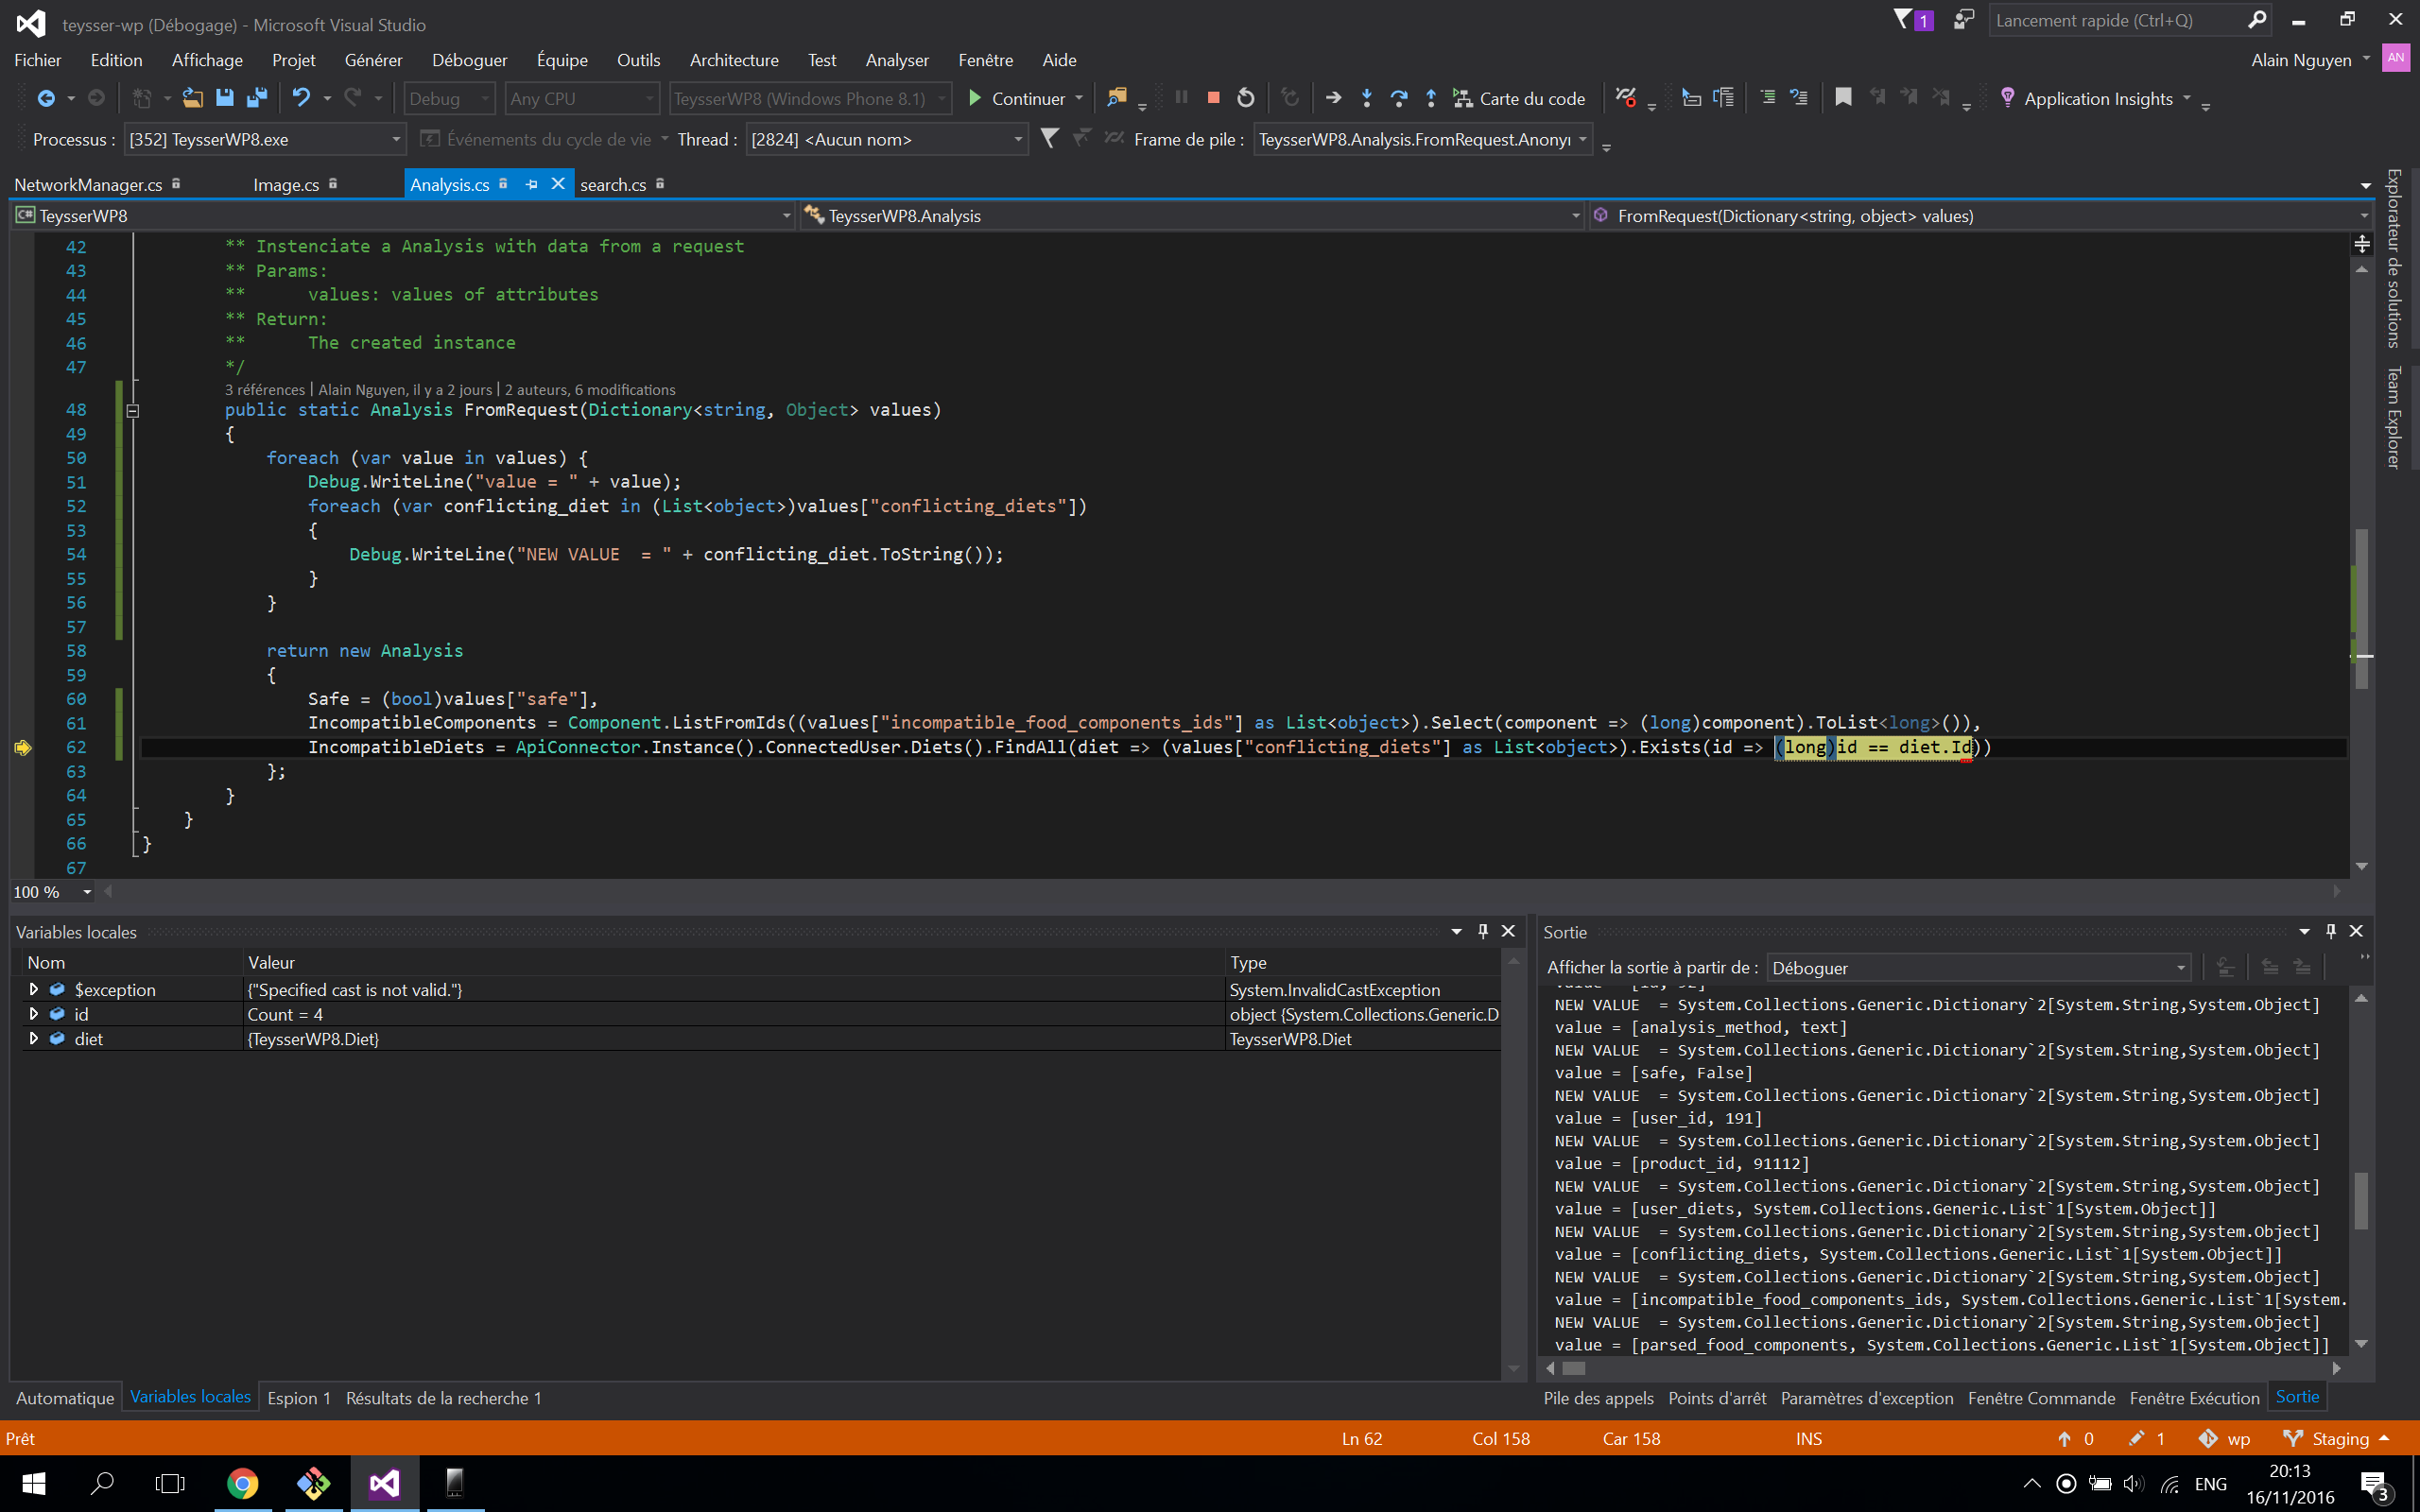Open the Frame de pile dropdown
This screenshot has height=1512, width=2420.
[x=1423, y=139]
